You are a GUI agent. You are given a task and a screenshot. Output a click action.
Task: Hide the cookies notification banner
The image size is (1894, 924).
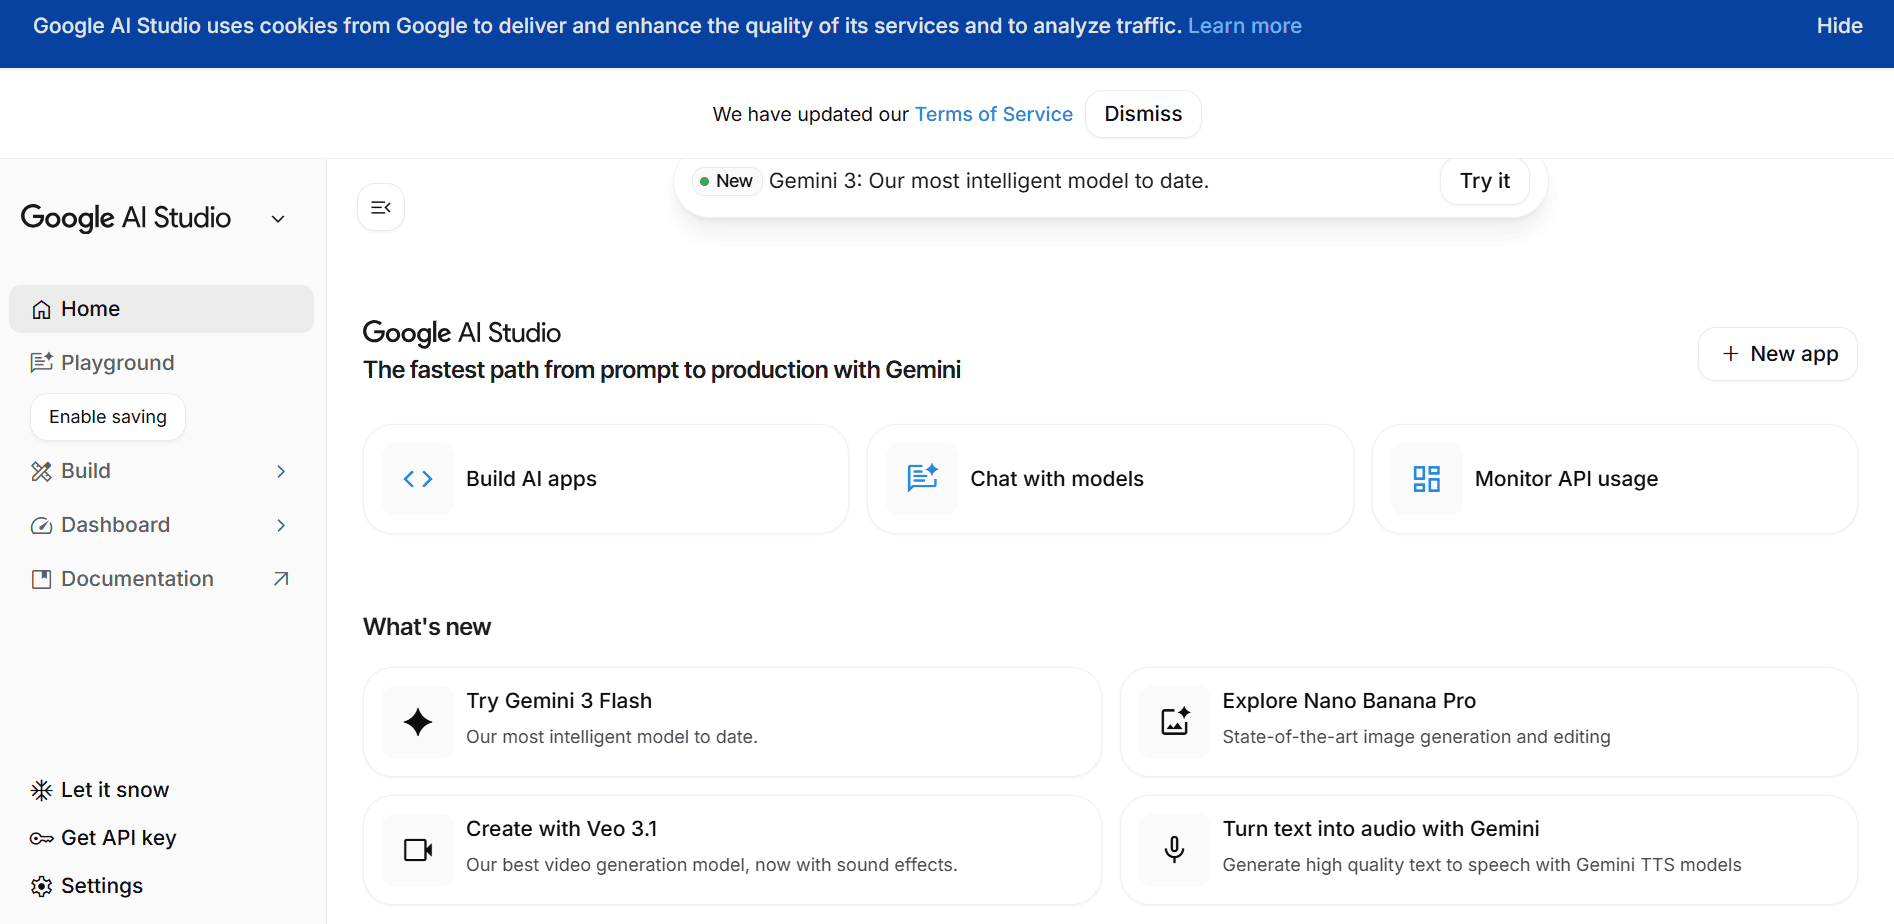[1838, 26]
